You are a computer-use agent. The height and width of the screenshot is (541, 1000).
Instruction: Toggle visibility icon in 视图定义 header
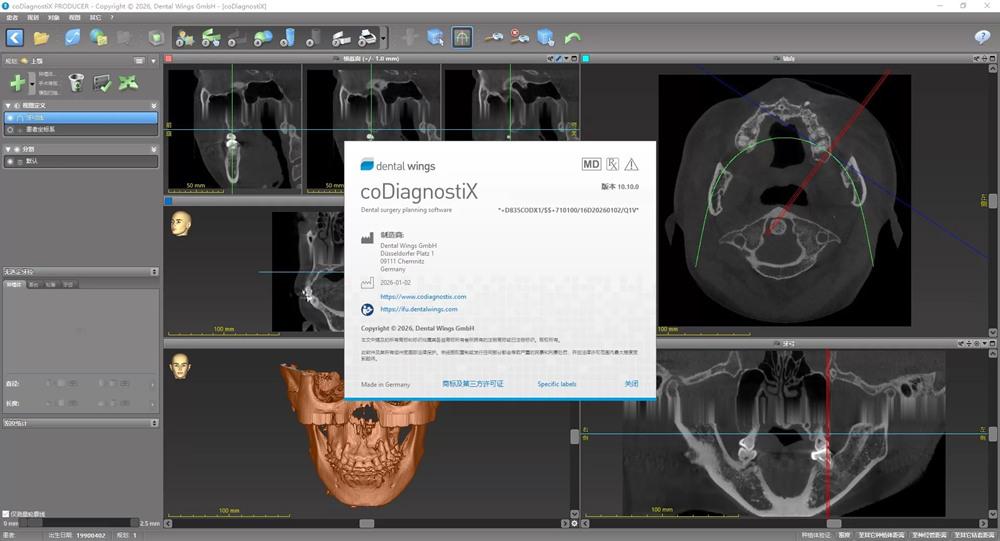(x=17, y=105)
